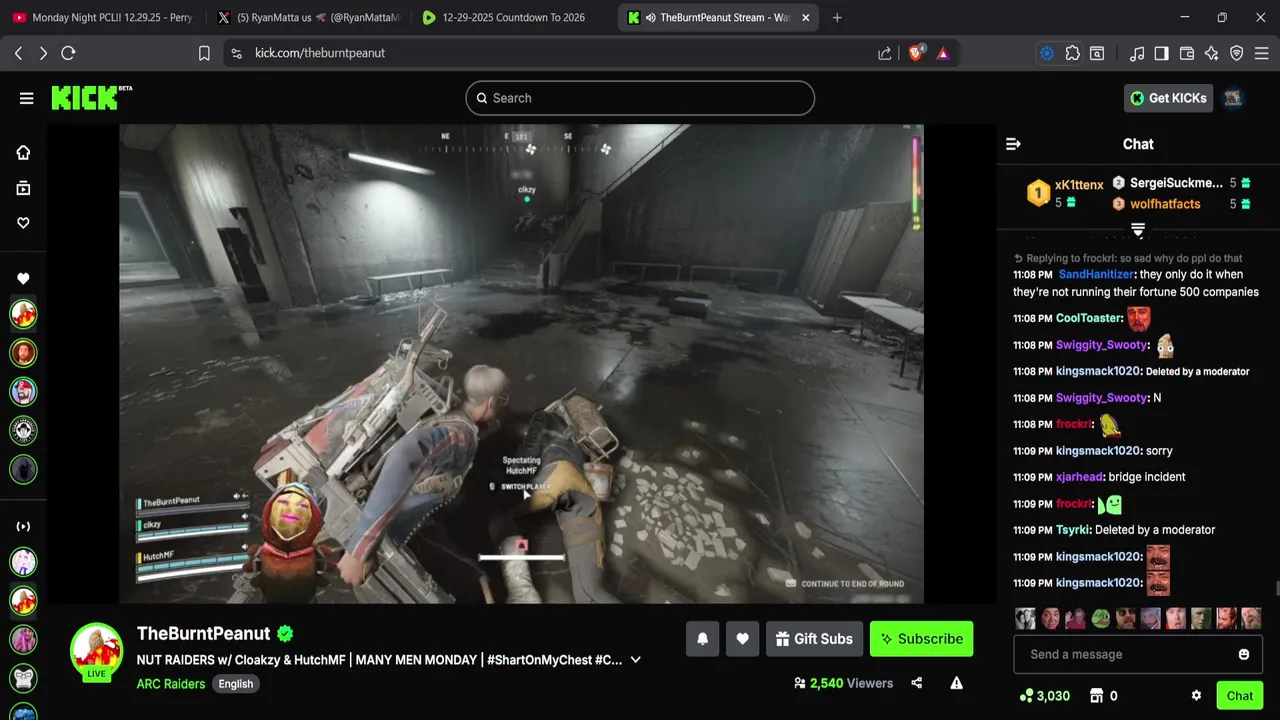Reload the page
Viewport: 1280px width, 720px height.
pos(68,53)
